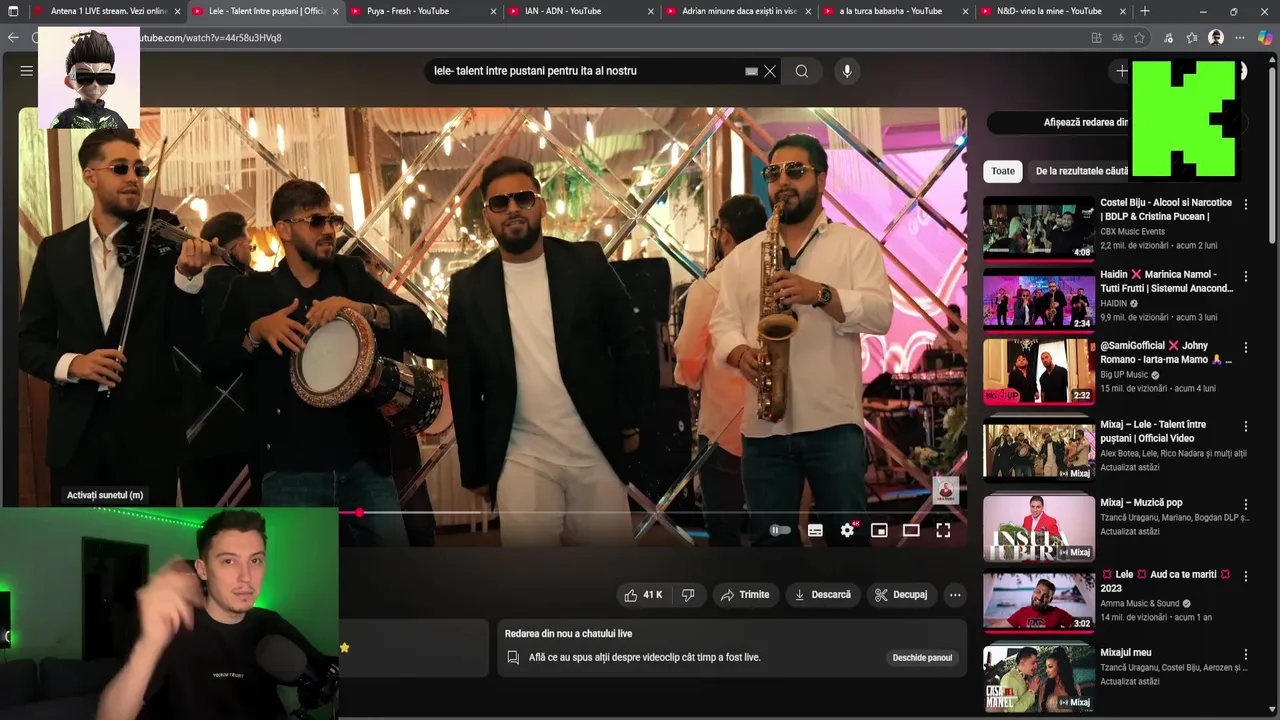Screen dimensions: 1280x720
Task: Open the YouTube guide hamburger menu
Action: [27, 71]
